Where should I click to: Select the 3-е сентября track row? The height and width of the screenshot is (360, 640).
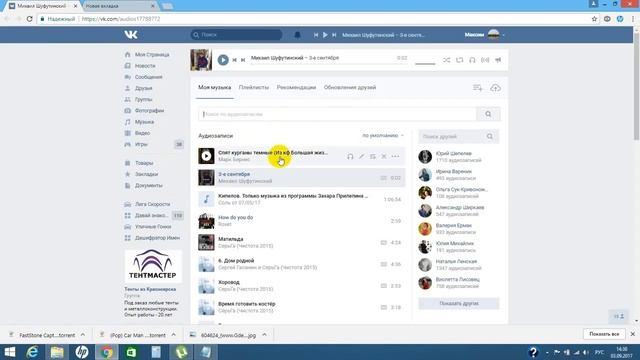pos(302,178)
